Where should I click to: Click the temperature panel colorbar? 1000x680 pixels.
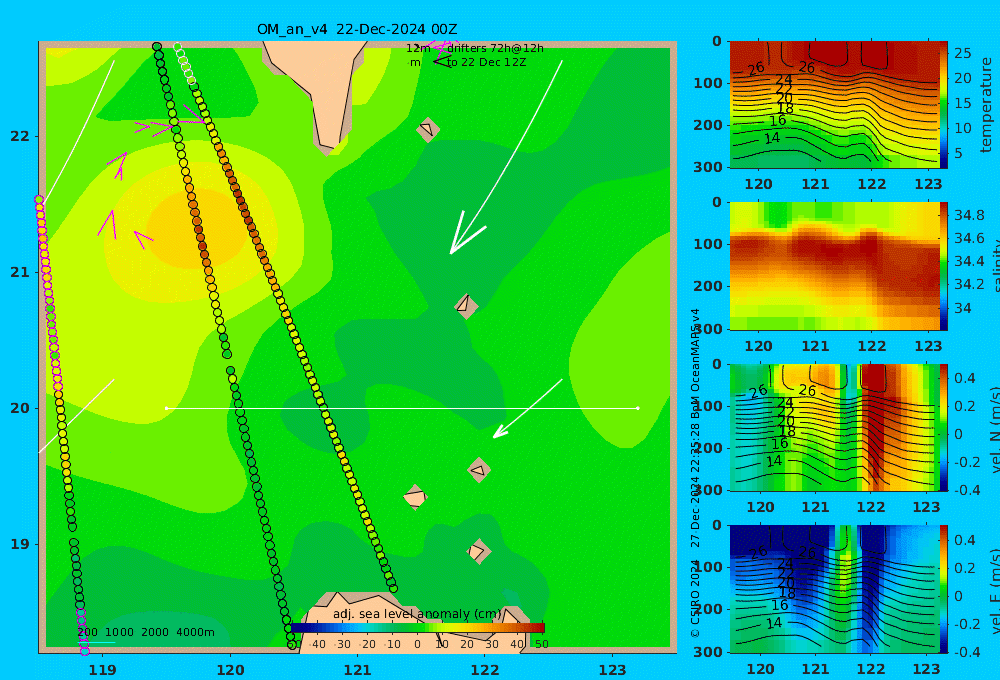click(943, 105)
